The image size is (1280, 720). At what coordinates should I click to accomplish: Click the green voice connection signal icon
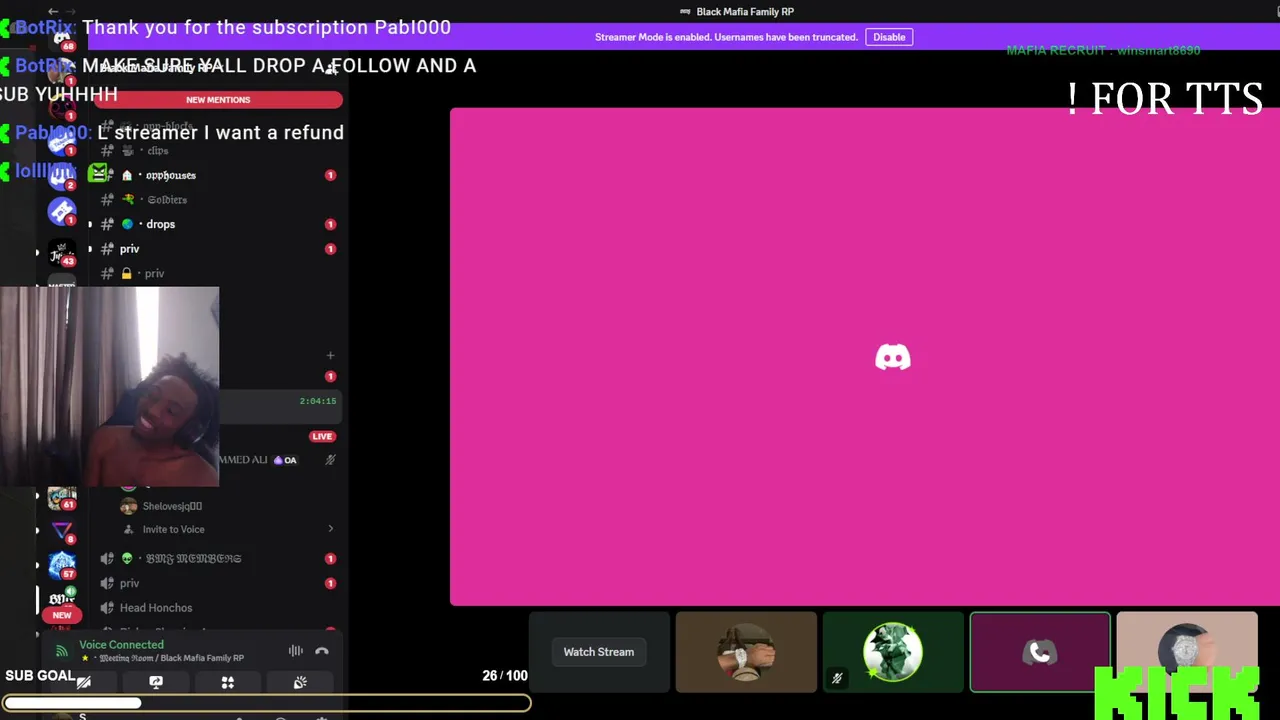pos(62,651)
